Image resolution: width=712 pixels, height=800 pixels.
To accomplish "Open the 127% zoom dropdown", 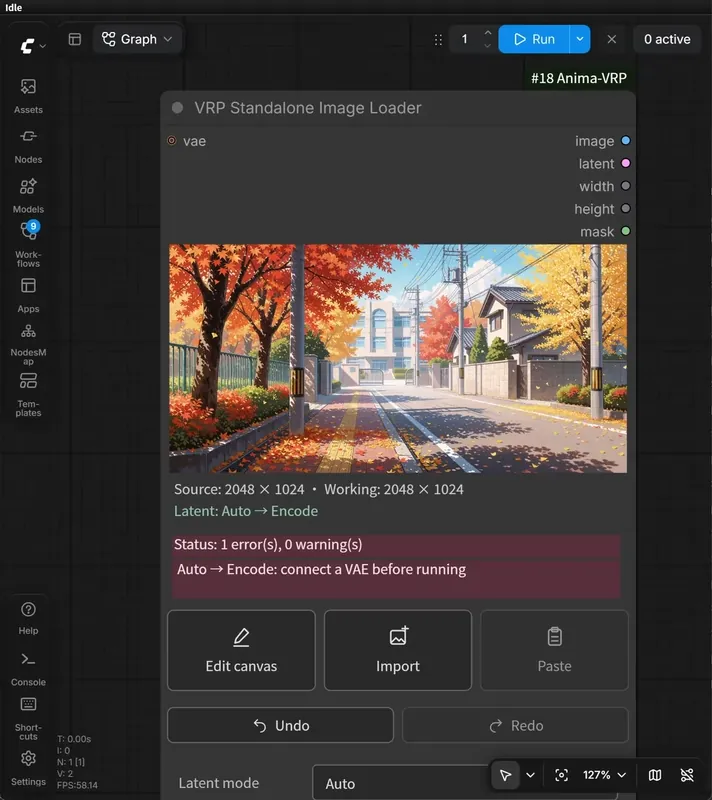I will [604, 775].
